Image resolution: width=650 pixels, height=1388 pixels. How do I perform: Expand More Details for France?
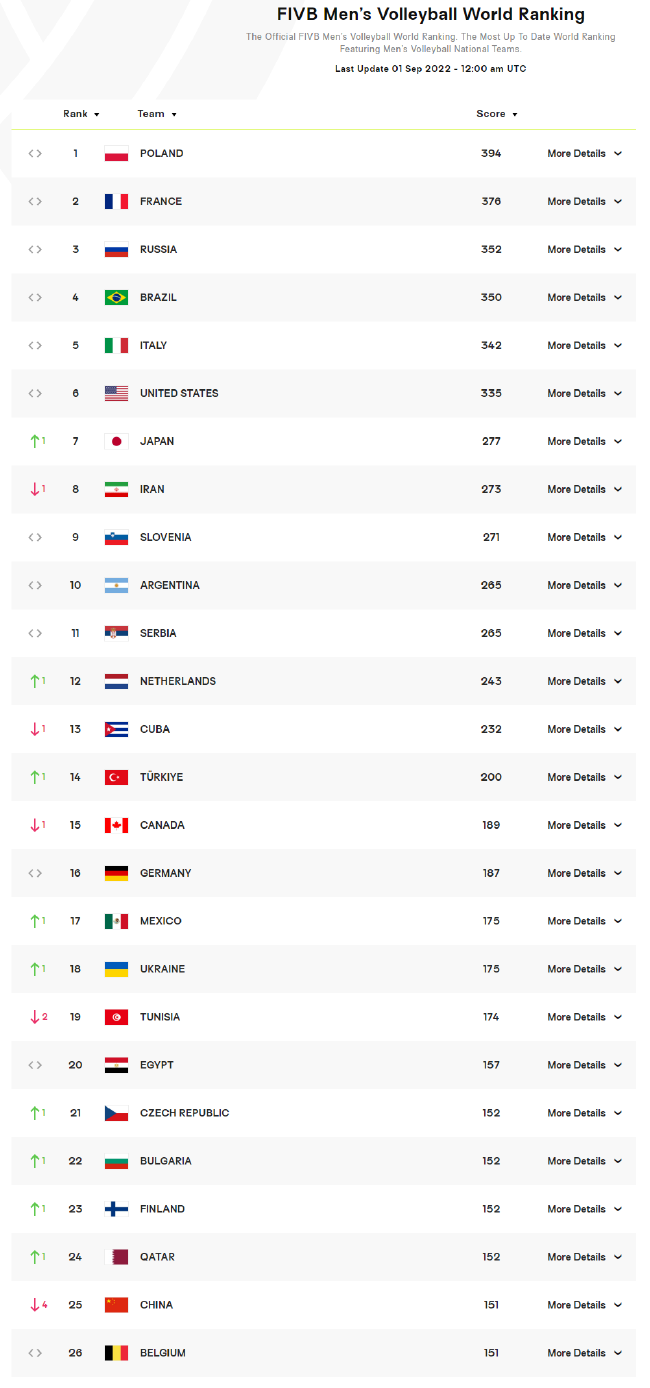click(x=585, y=202)
